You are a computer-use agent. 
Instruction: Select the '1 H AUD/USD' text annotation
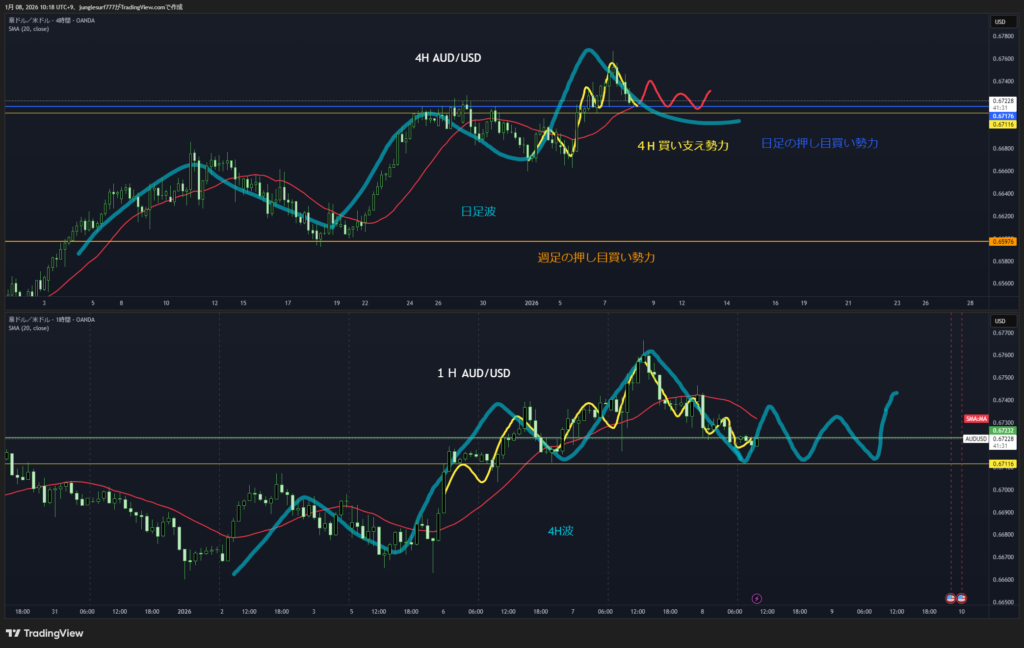(473, 373)
